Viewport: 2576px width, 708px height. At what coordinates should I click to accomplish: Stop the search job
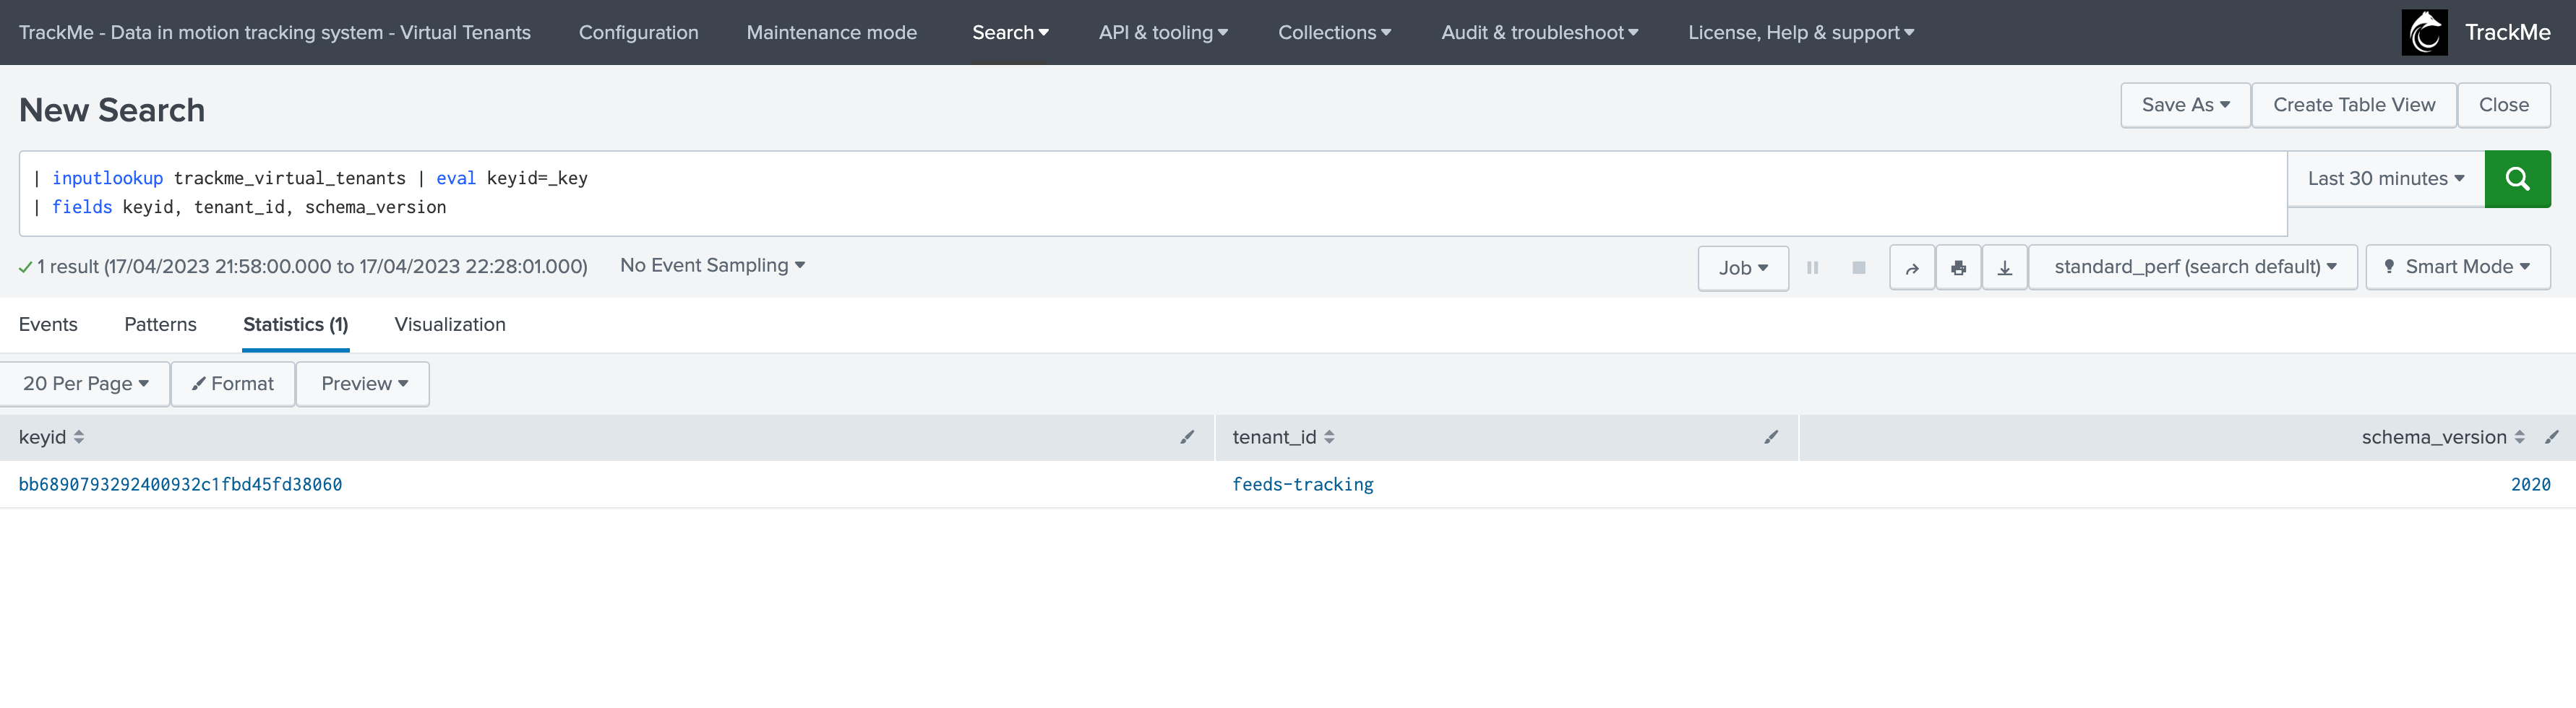pyautogui.click(x=1858, y=268)
